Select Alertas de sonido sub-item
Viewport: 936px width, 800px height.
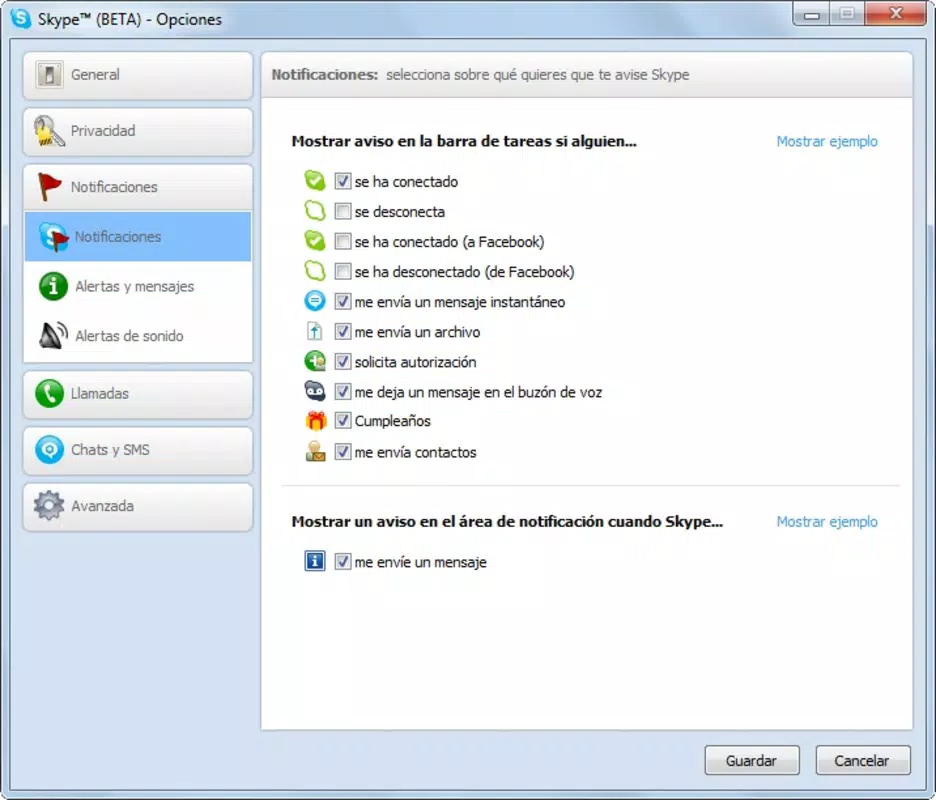138,336
